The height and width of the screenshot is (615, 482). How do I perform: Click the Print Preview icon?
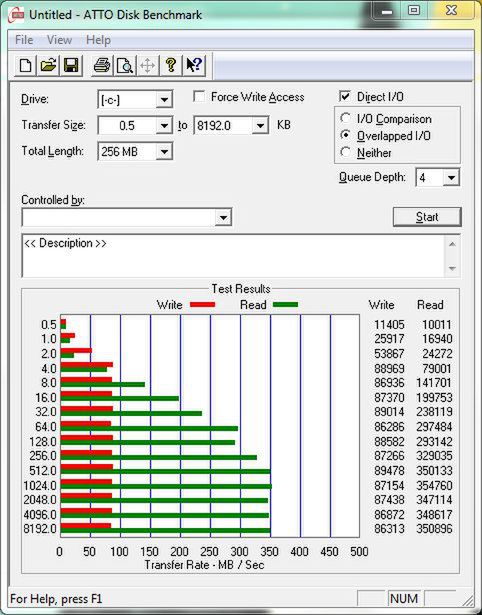(125, 65)
